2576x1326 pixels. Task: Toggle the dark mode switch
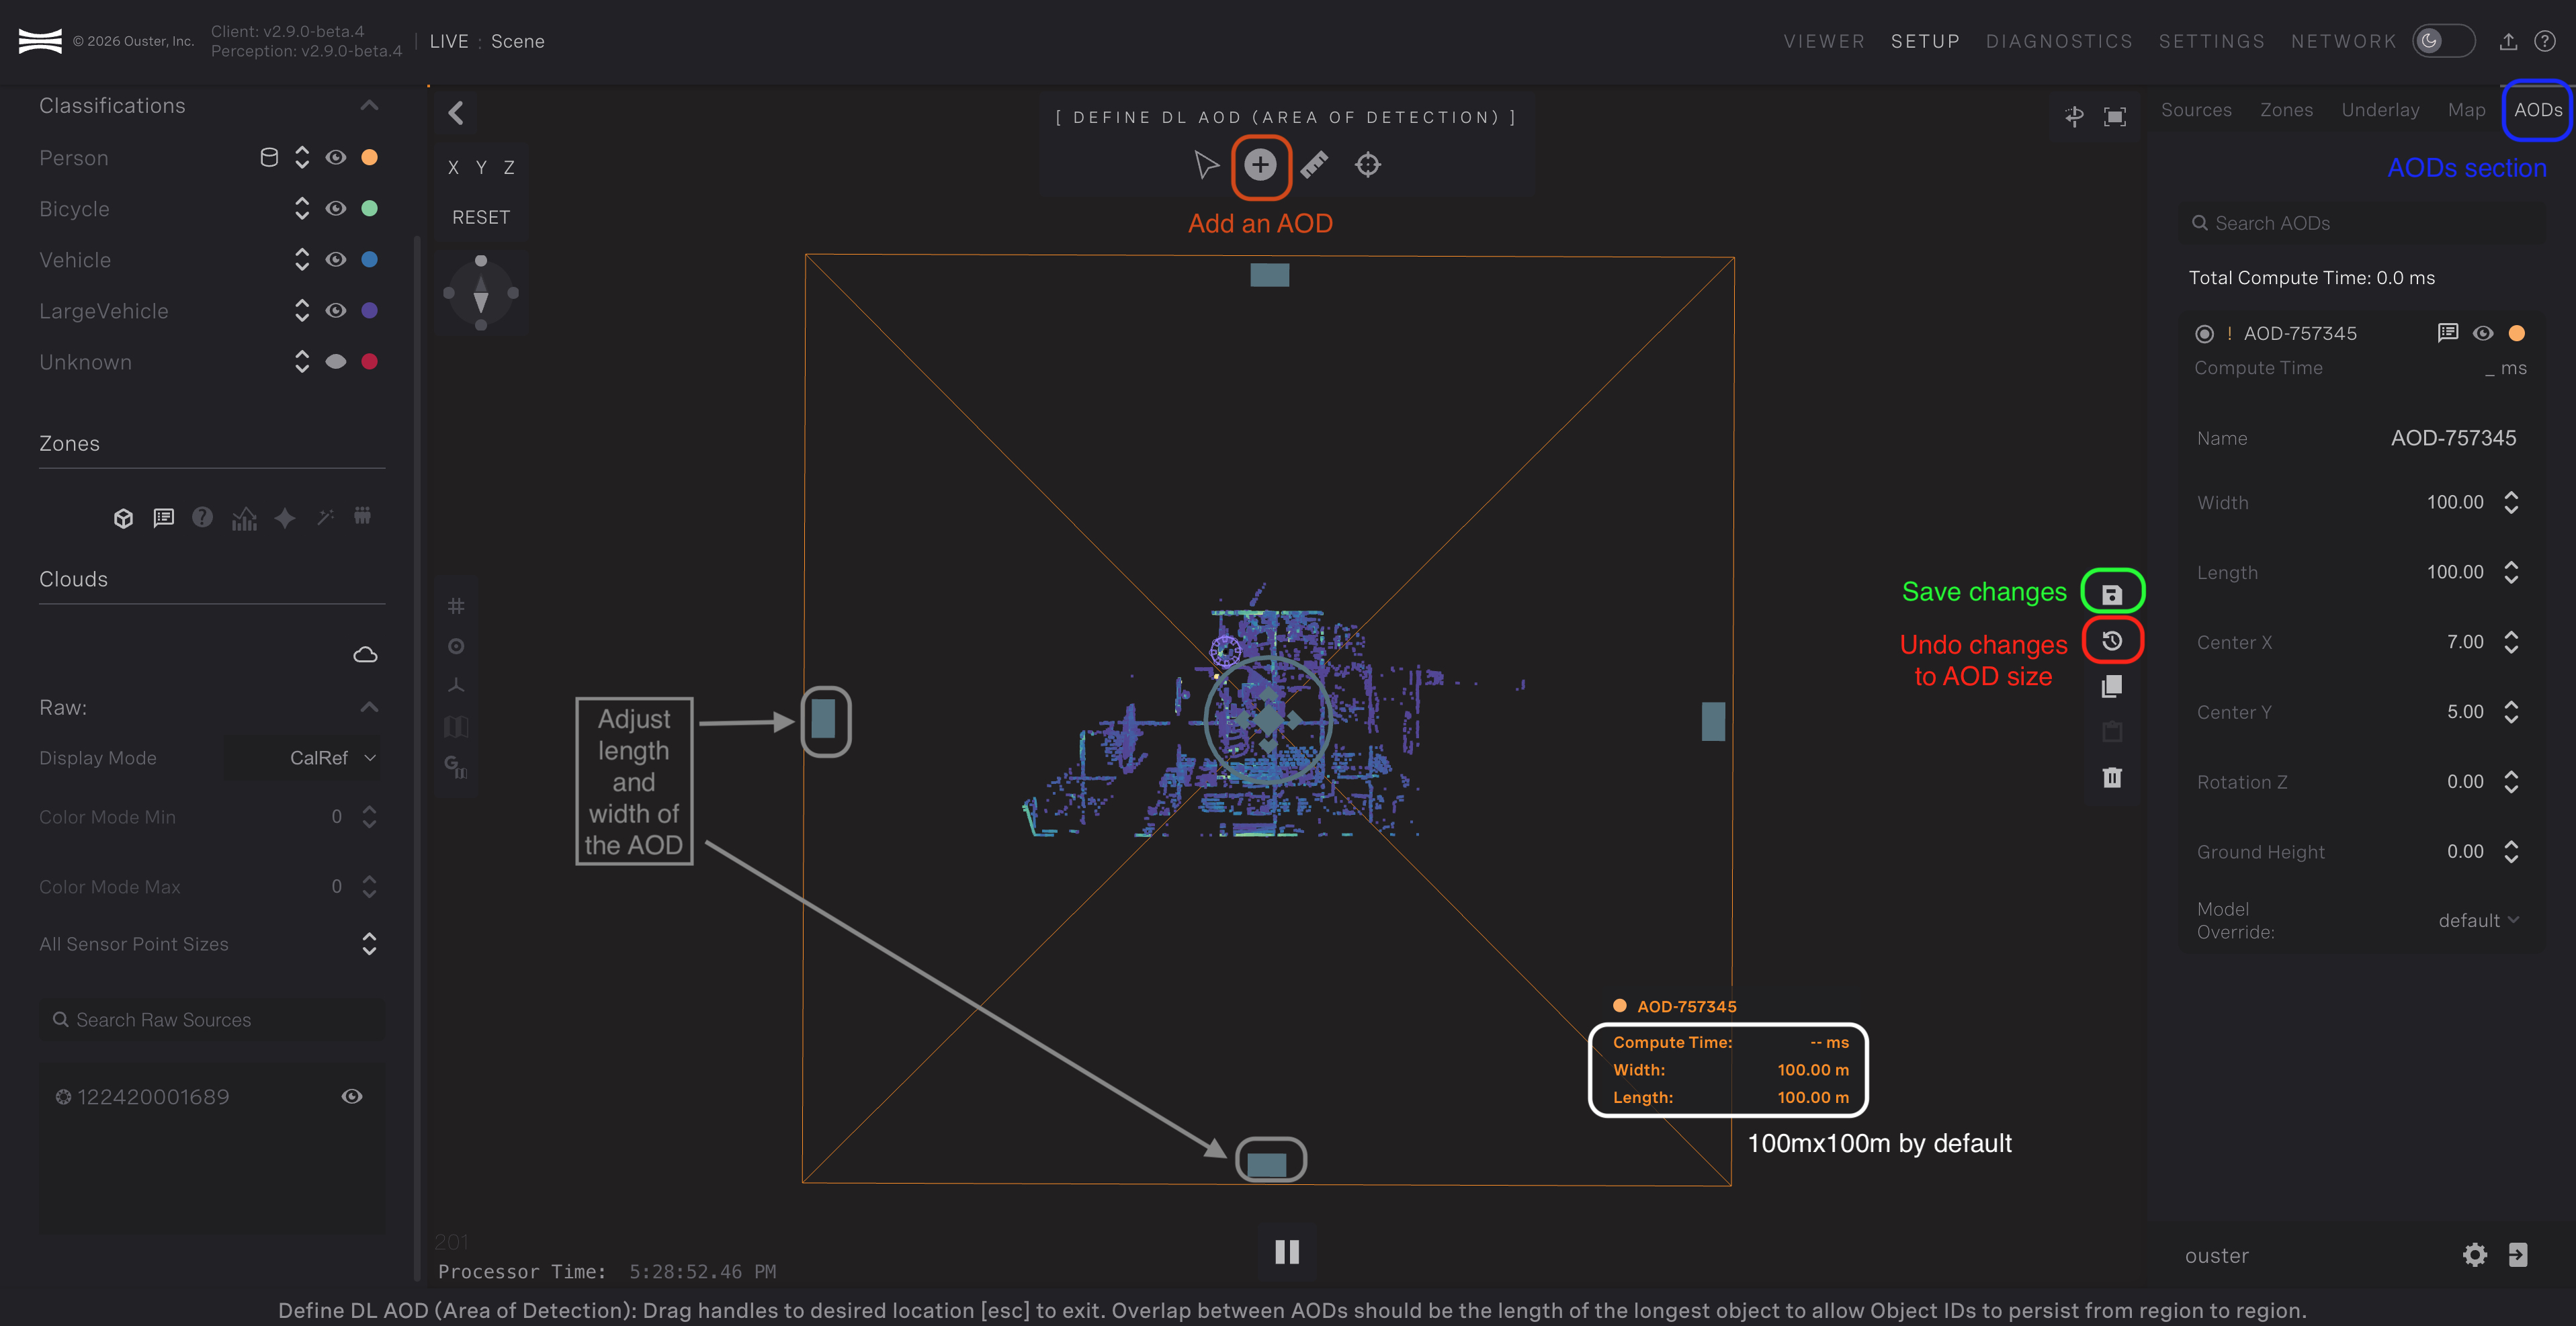[2443, 41]
